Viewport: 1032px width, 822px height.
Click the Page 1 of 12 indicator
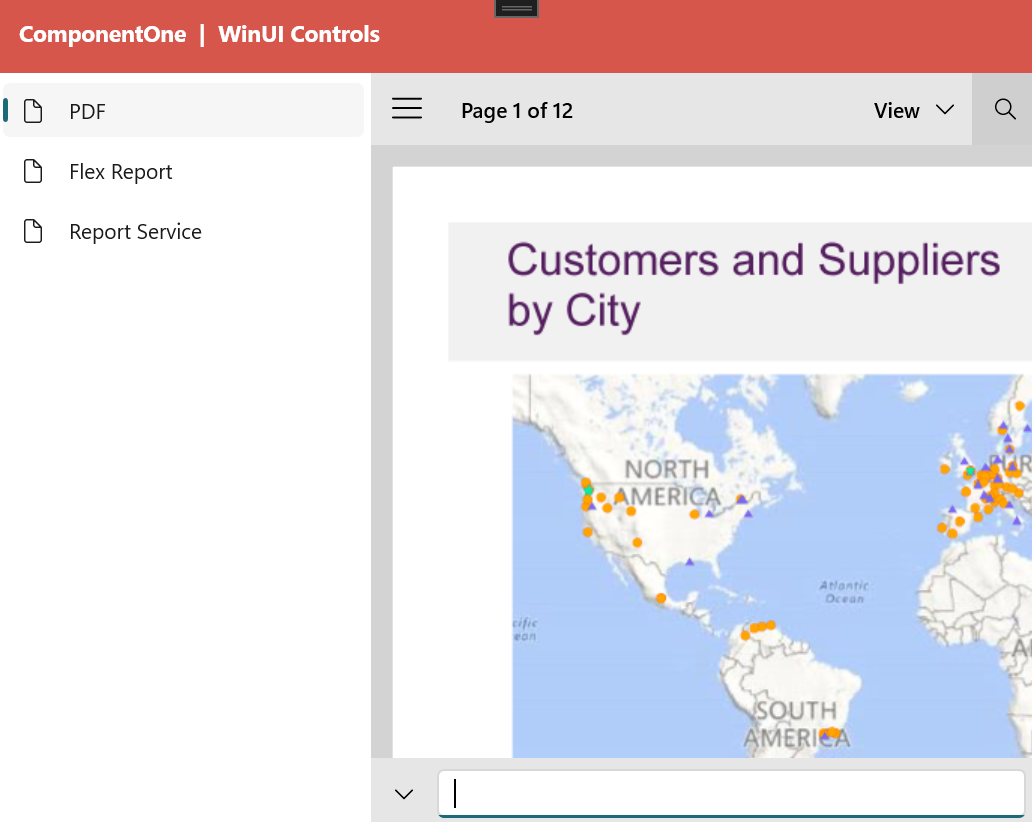pos(516,111)
